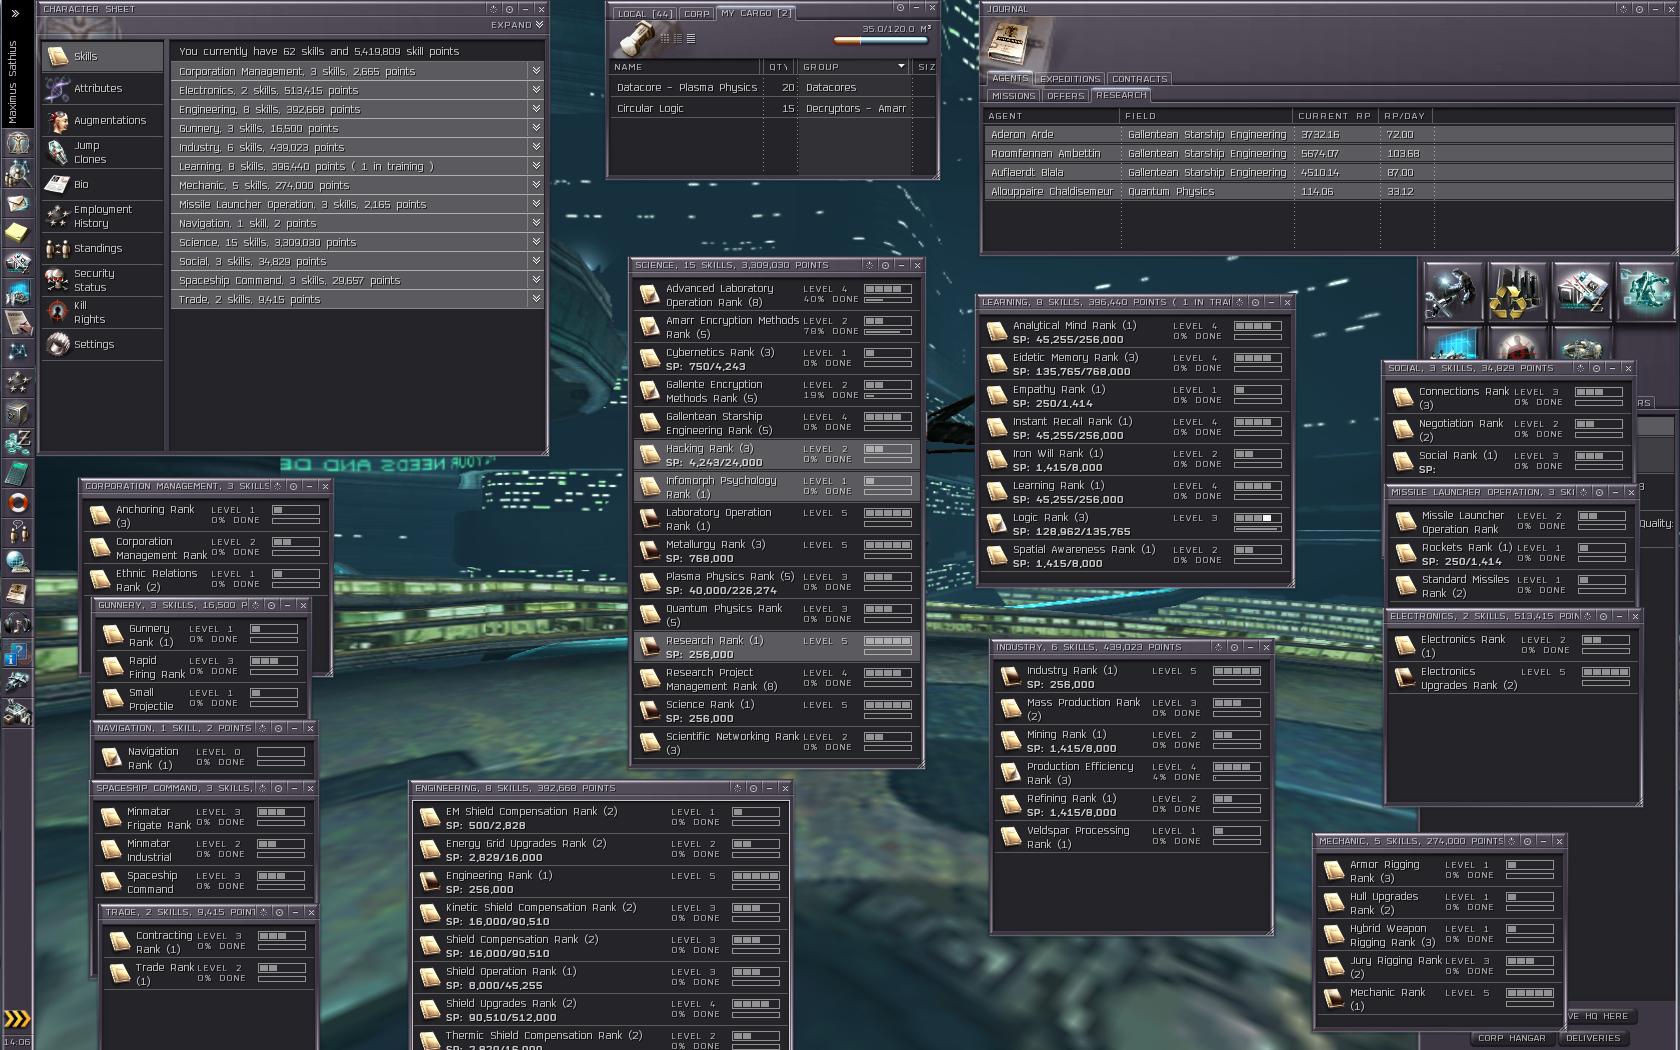Viewport: 1680px width, 1050px height.
Task: Open the contracts icon with paper and pen
Action: (x=18, y=323)
